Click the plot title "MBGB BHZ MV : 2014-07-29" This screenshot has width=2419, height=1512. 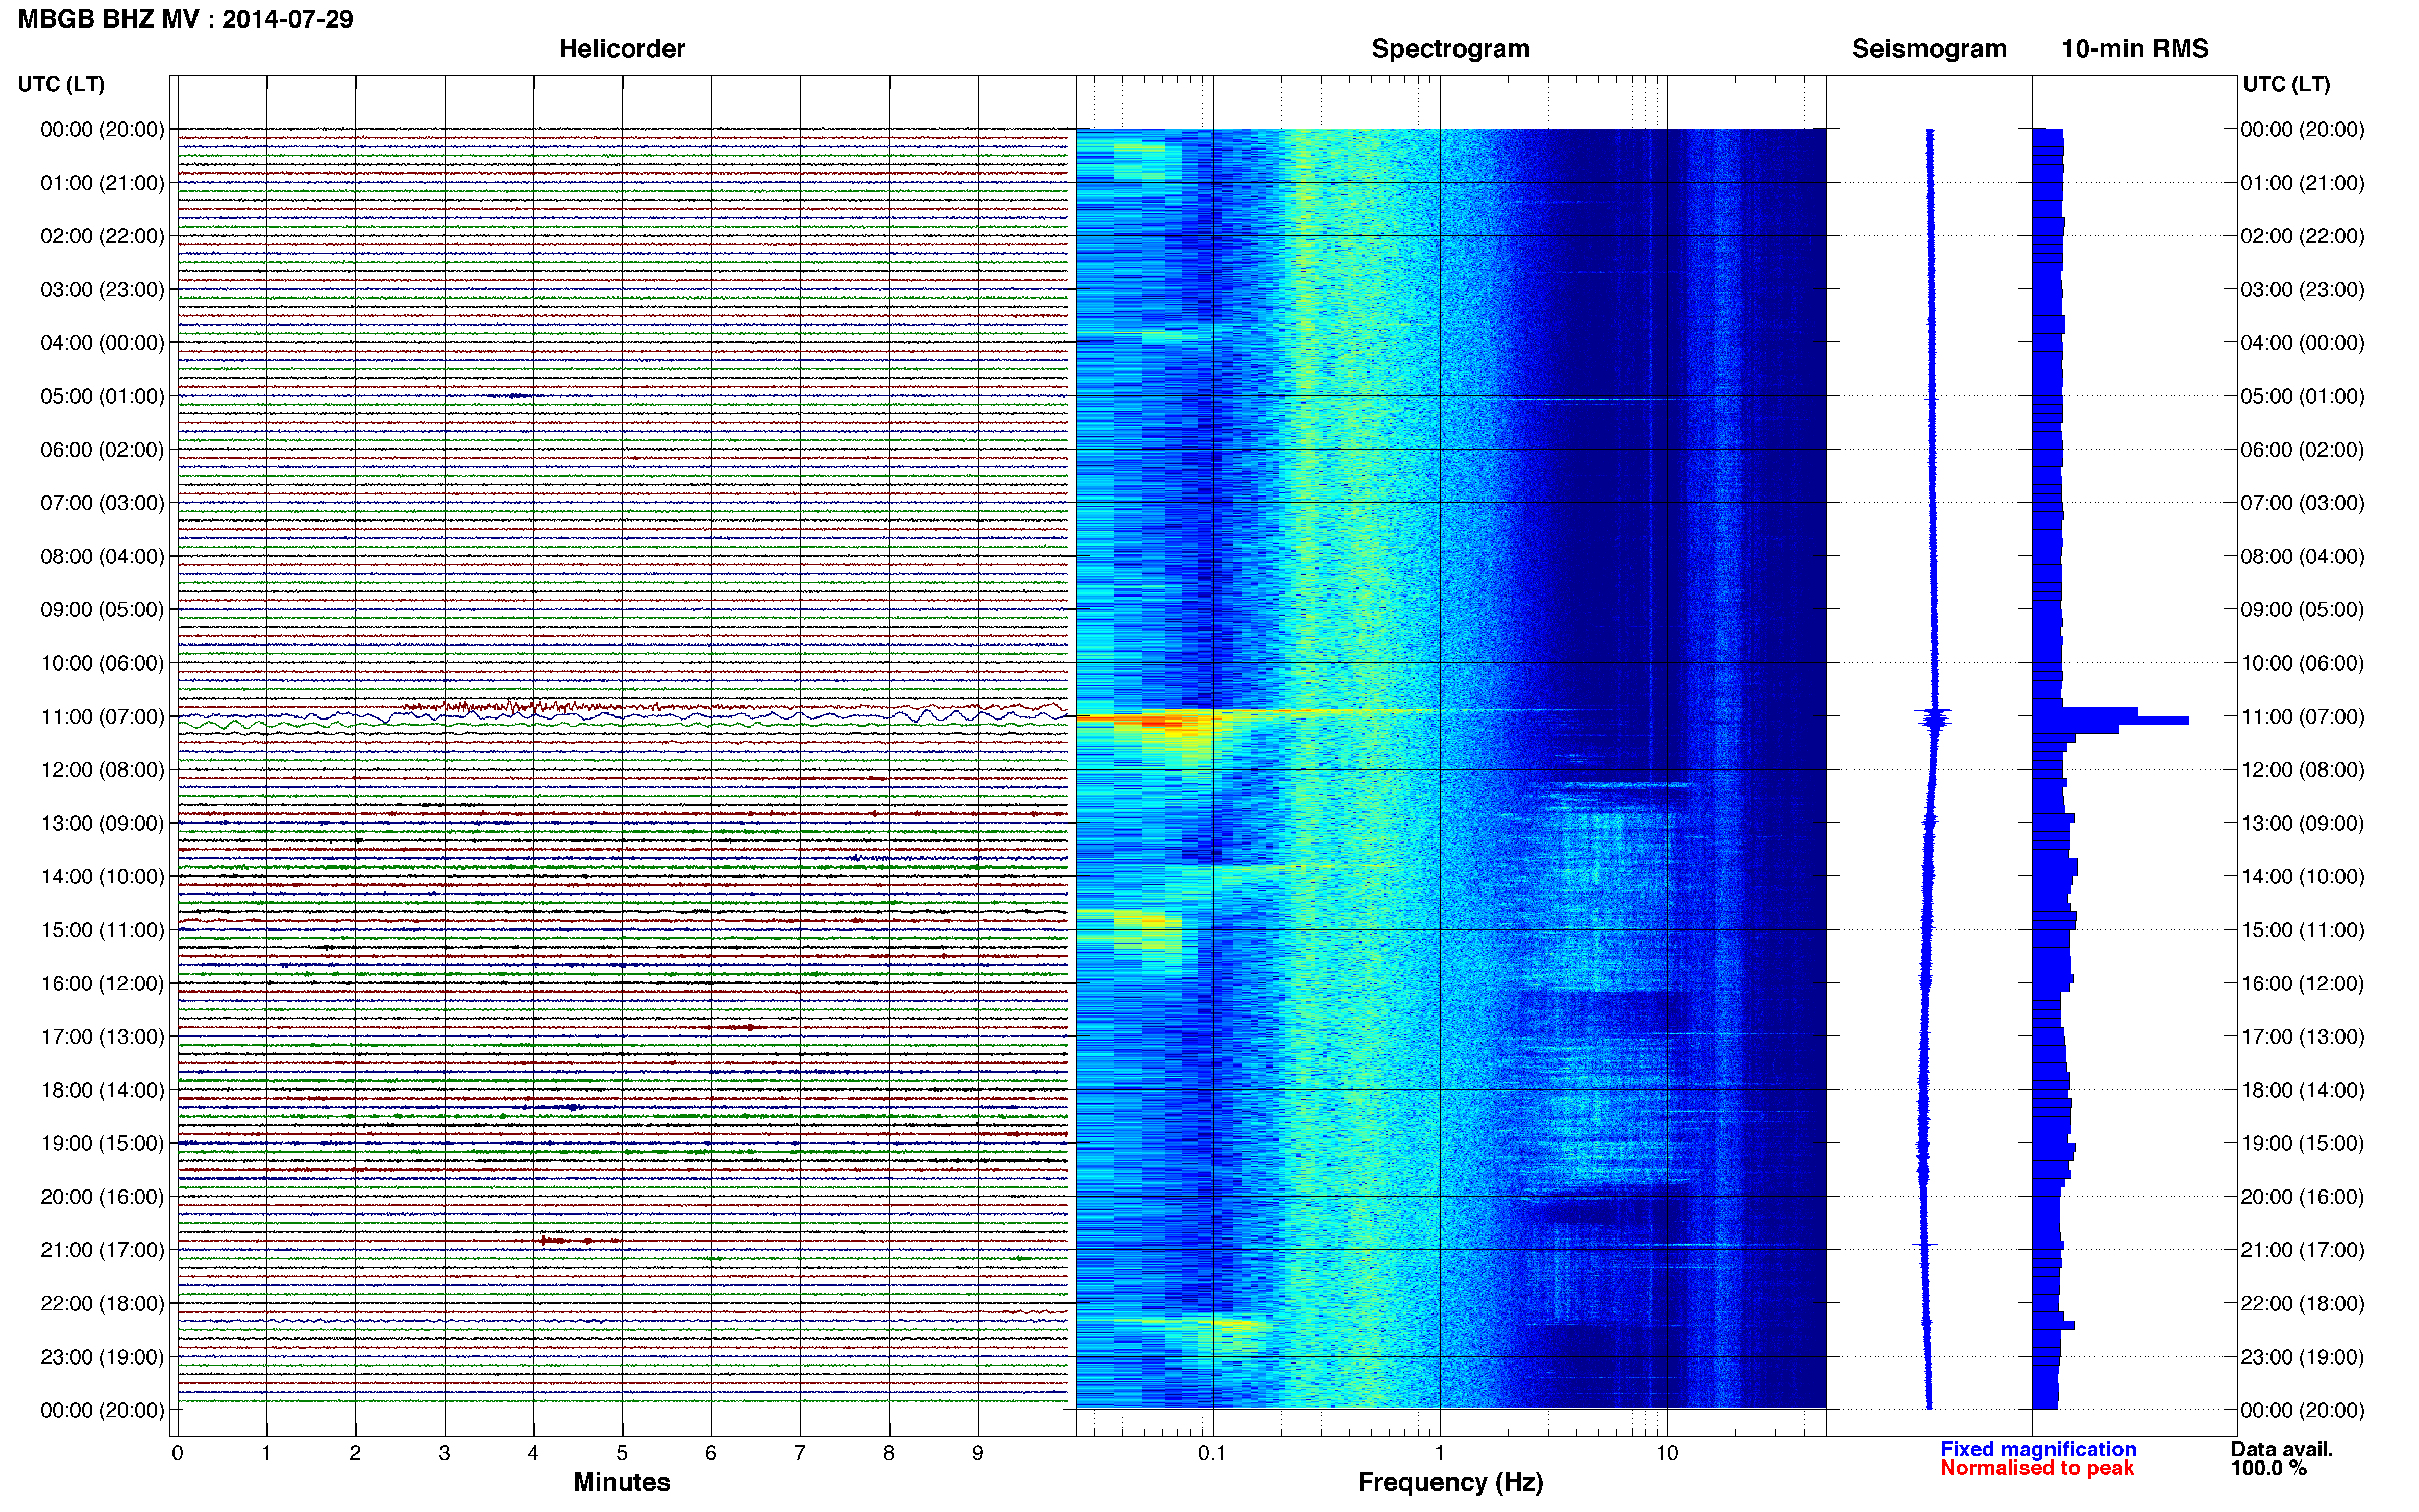[x=186, y=19]
